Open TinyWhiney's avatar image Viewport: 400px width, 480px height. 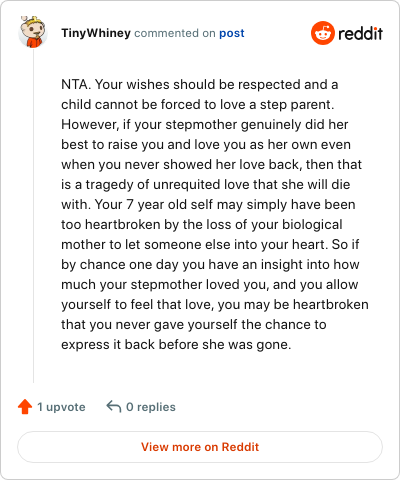coord(33,32)
